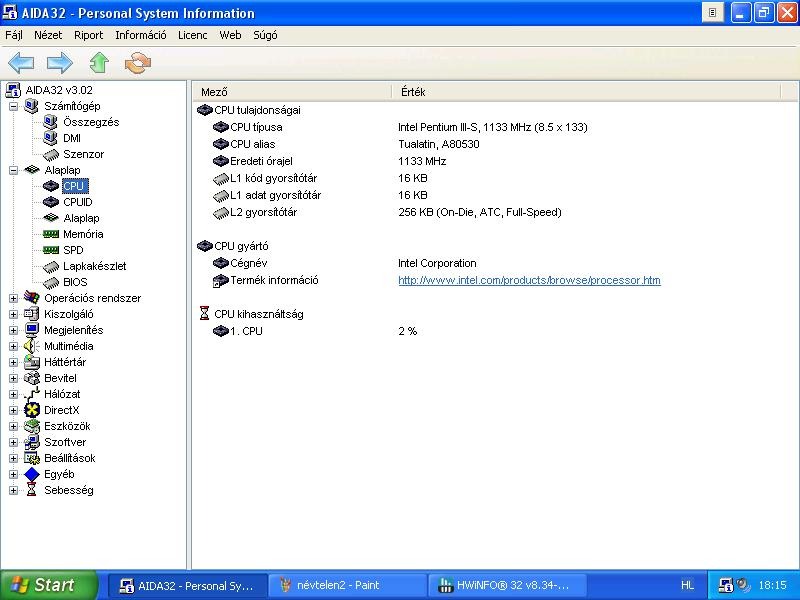Click the Egyéb blue diamond icon

coord(32,474)
